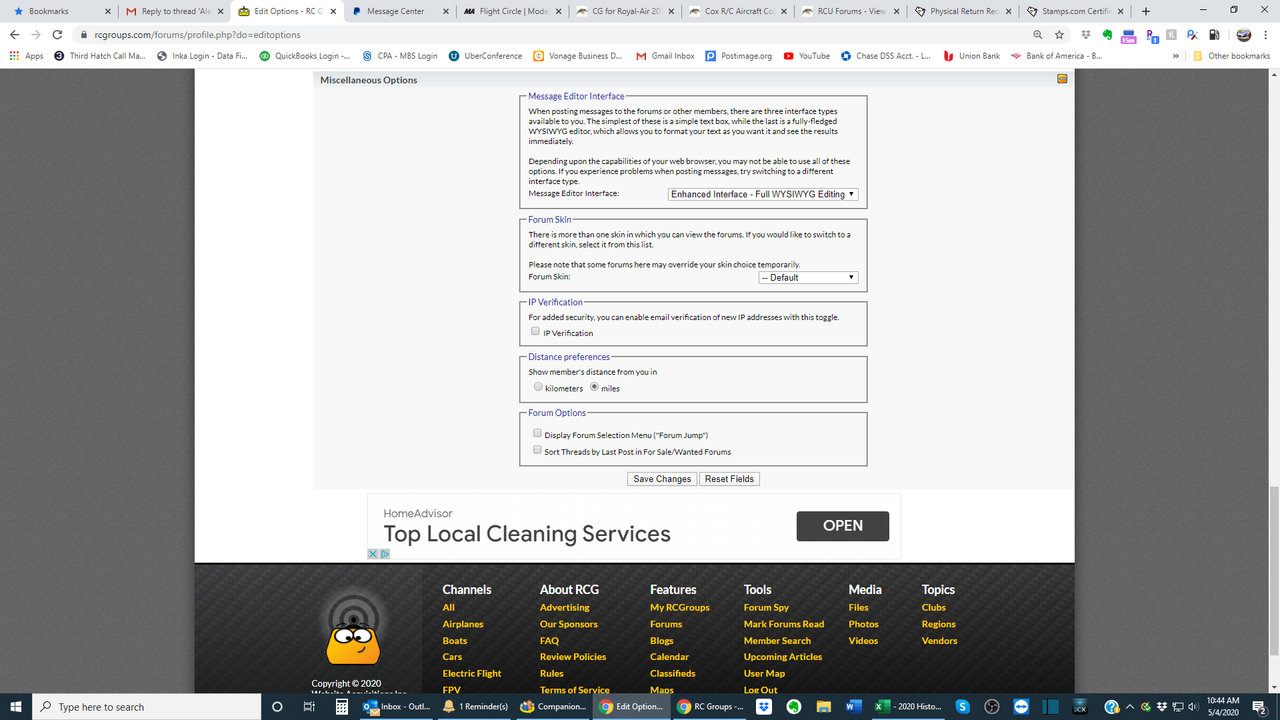Open the 3CX phone app in taskbar
The width and height of the screenshot is (1280, 720).
click(1080, 706)
